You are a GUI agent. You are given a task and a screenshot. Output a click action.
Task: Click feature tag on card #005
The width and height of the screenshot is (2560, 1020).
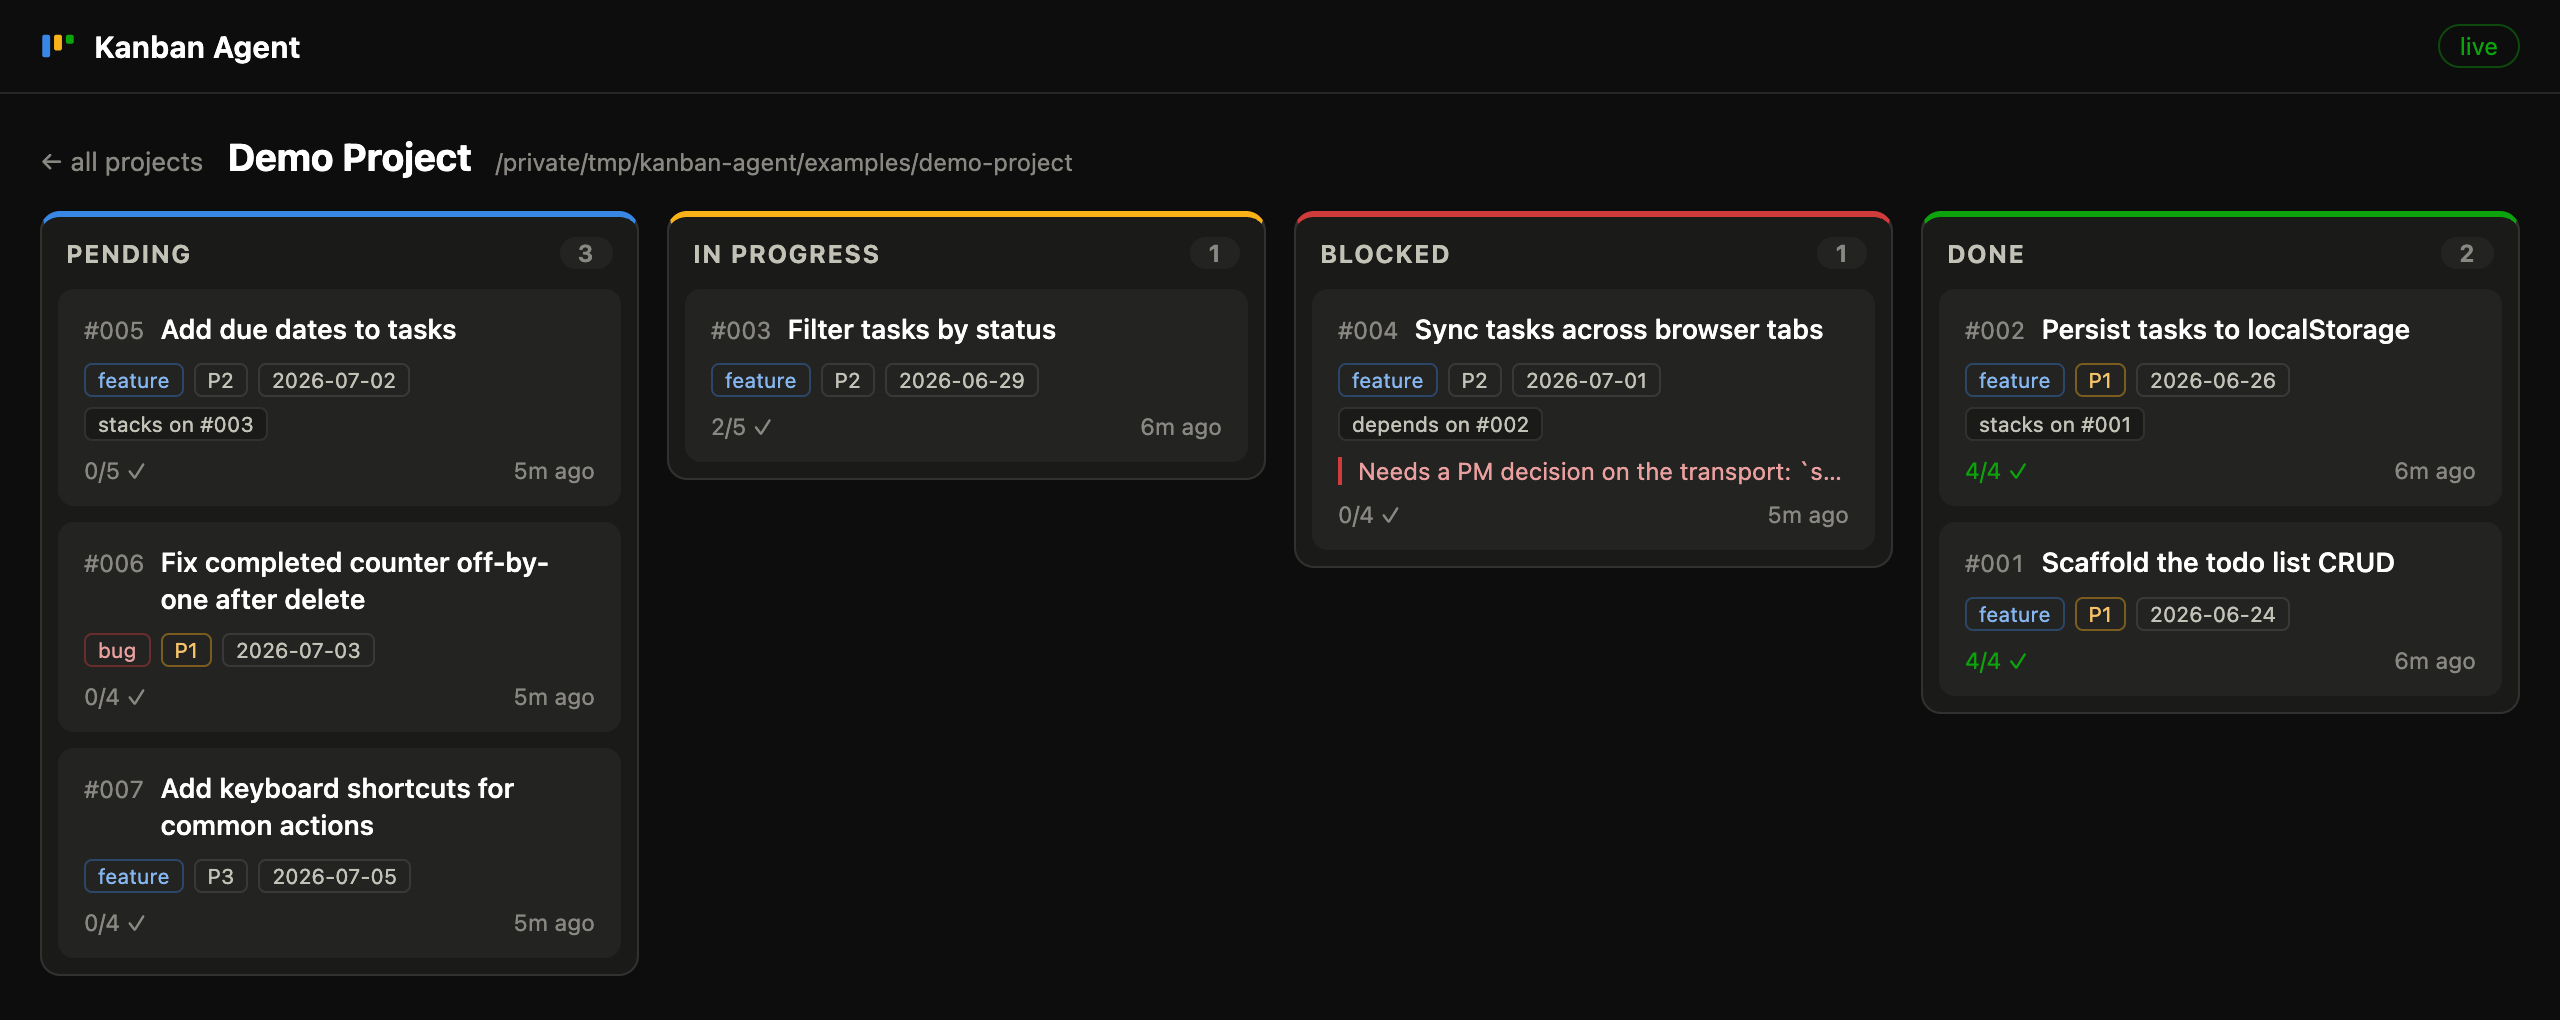133,380
